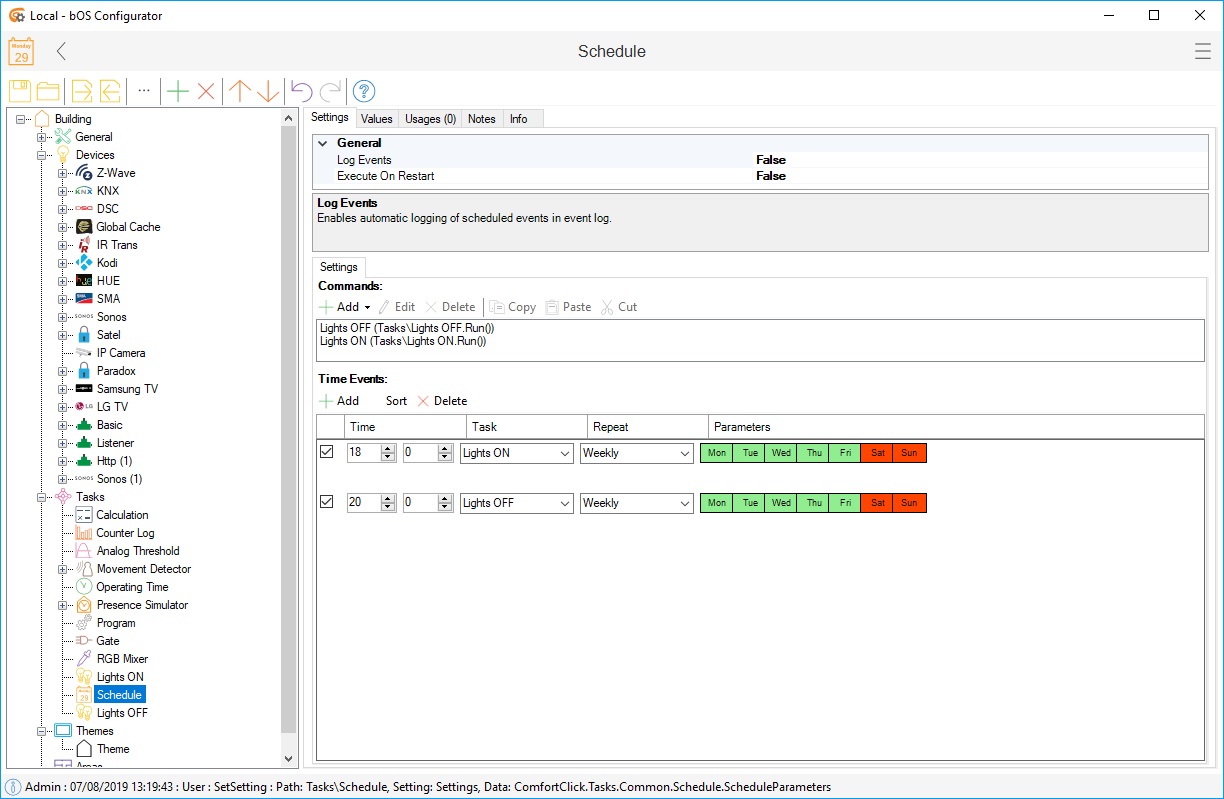
Task: Click the undo toolbar icon
Action: pos(301,91)
